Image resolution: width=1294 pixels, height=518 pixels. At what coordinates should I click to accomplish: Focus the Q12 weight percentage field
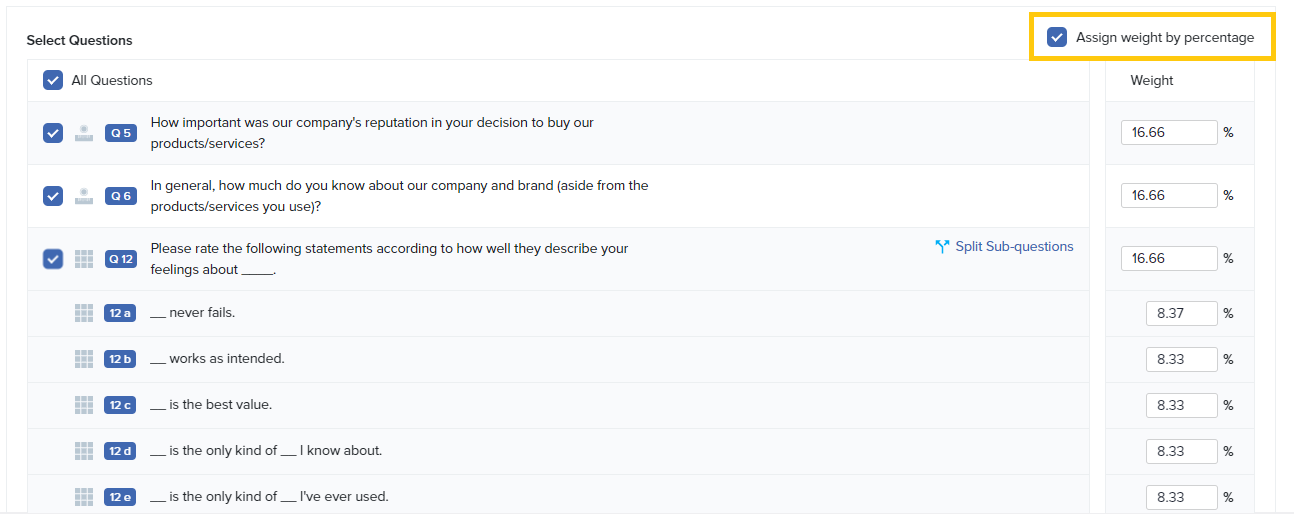point(1168,258)
